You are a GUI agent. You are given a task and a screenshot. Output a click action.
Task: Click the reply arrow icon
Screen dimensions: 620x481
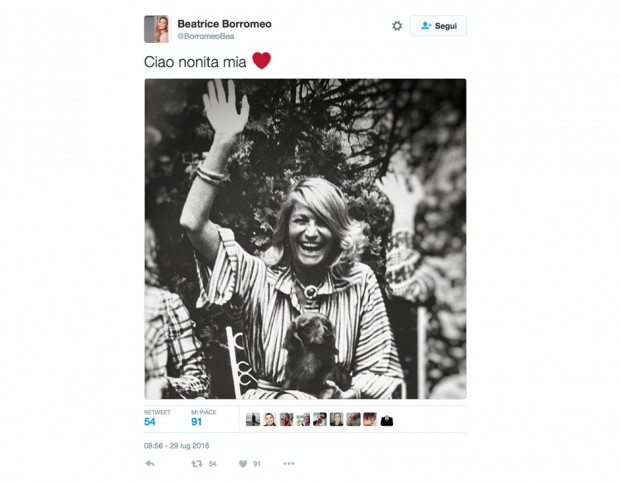(150, 463)
